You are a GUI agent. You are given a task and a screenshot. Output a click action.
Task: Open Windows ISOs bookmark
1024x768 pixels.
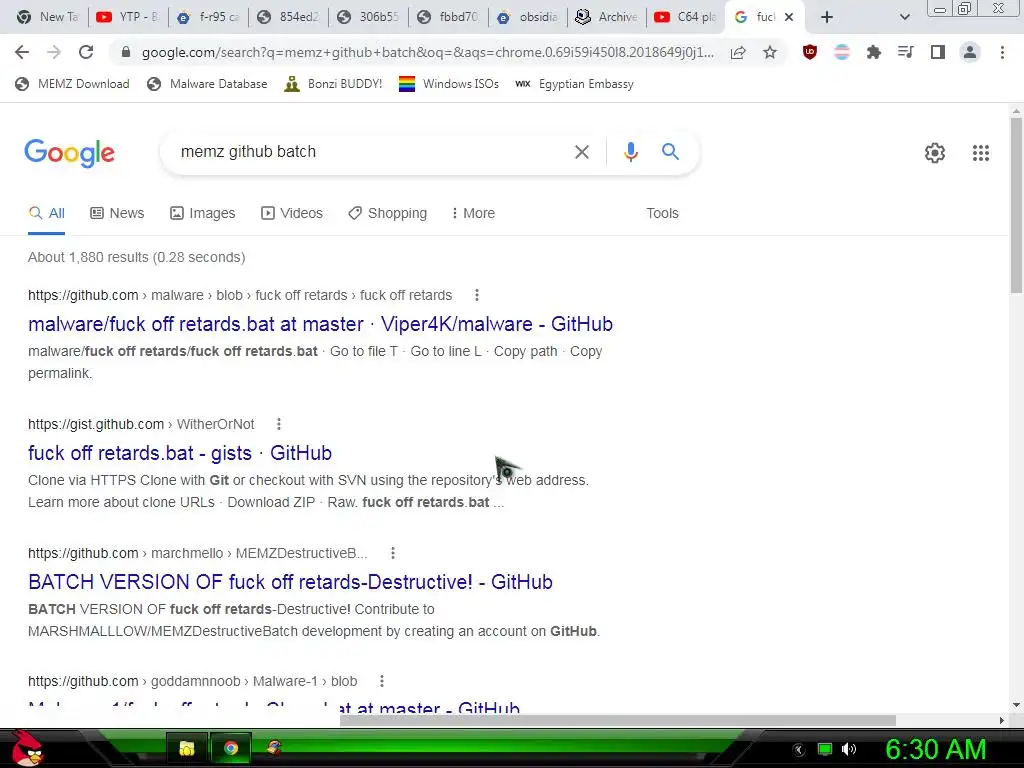[449, 84]
